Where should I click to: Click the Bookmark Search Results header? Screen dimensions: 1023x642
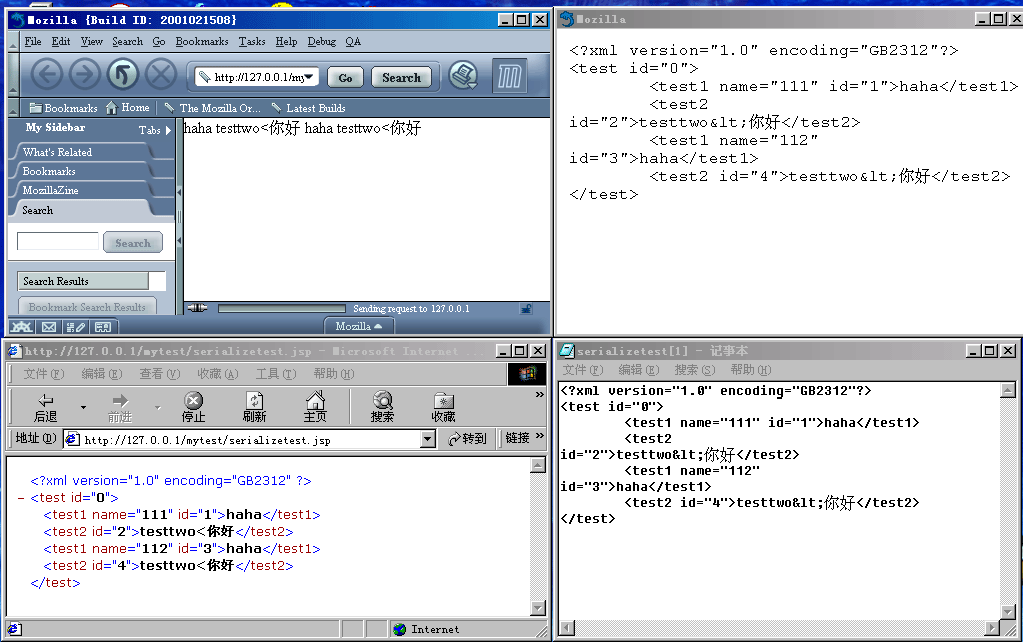[87, 307]
